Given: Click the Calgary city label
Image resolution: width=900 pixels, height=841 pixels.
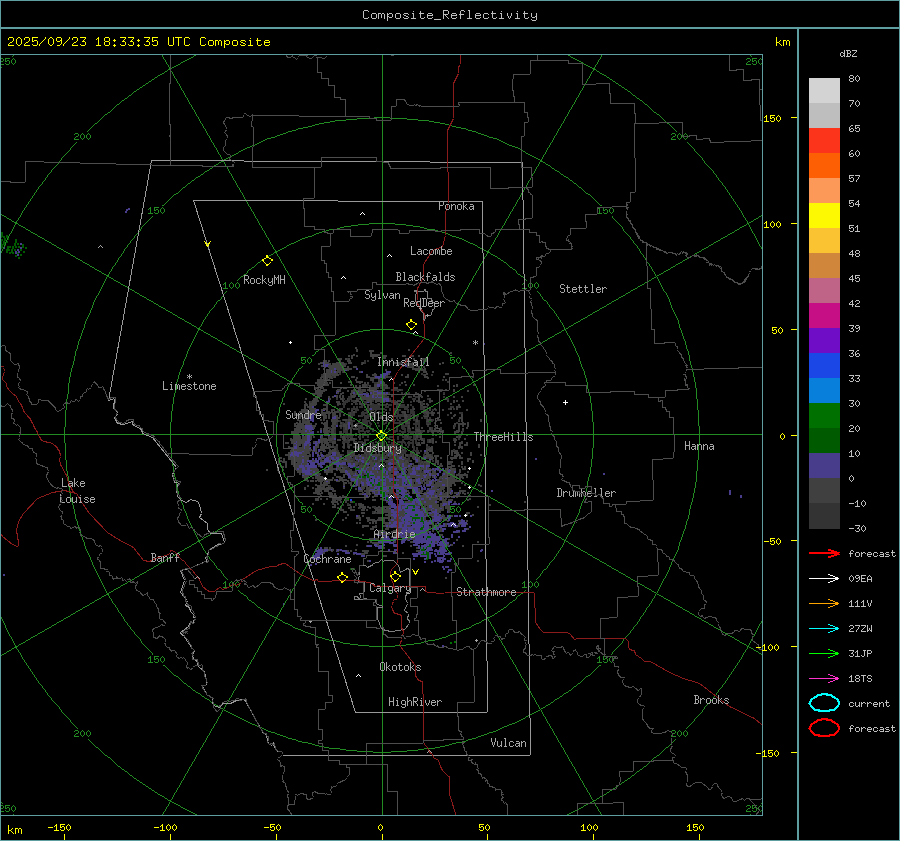Looking at the screenshot, I should tap(389, 589).
